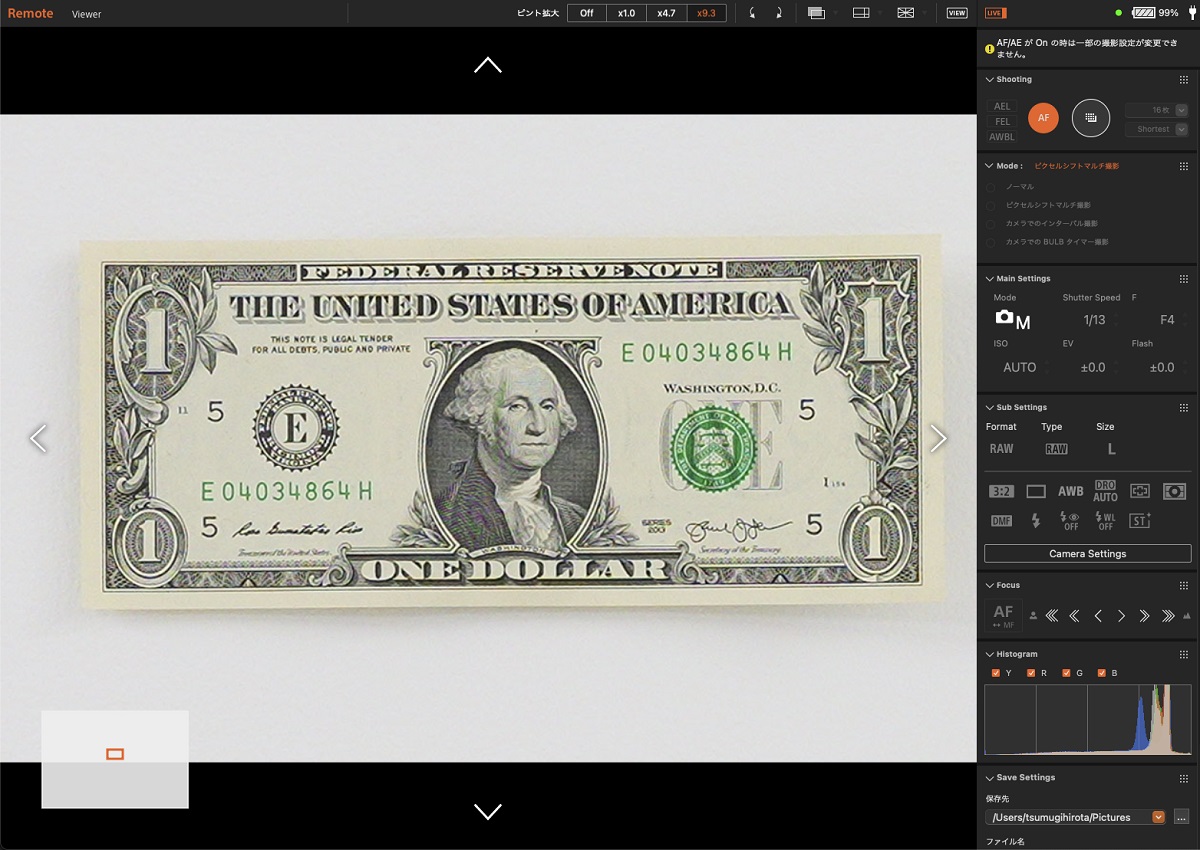Pan the magnified view right
1200x850 pixels.
(x=938, y=438)
